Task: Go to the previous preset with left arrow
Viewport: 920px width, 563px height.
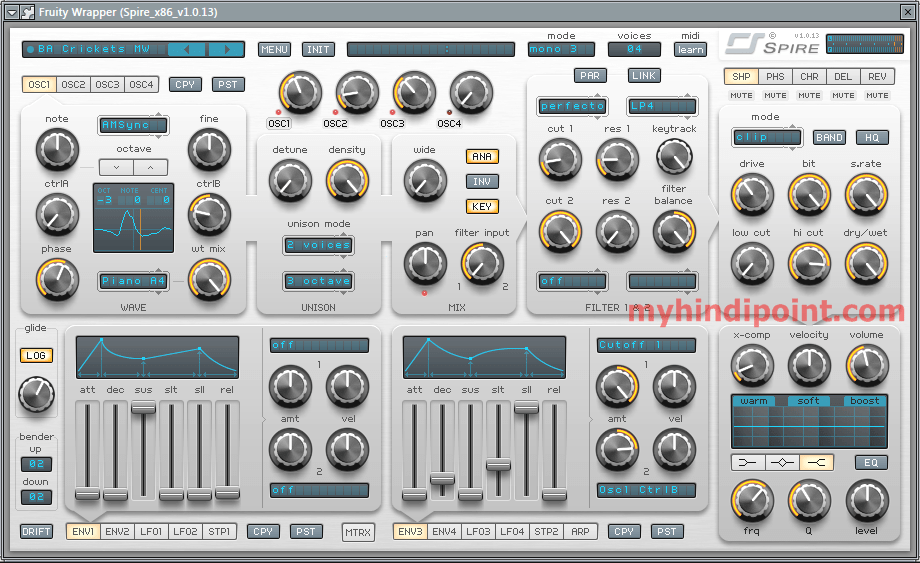Action: click(x=187, y=49)
